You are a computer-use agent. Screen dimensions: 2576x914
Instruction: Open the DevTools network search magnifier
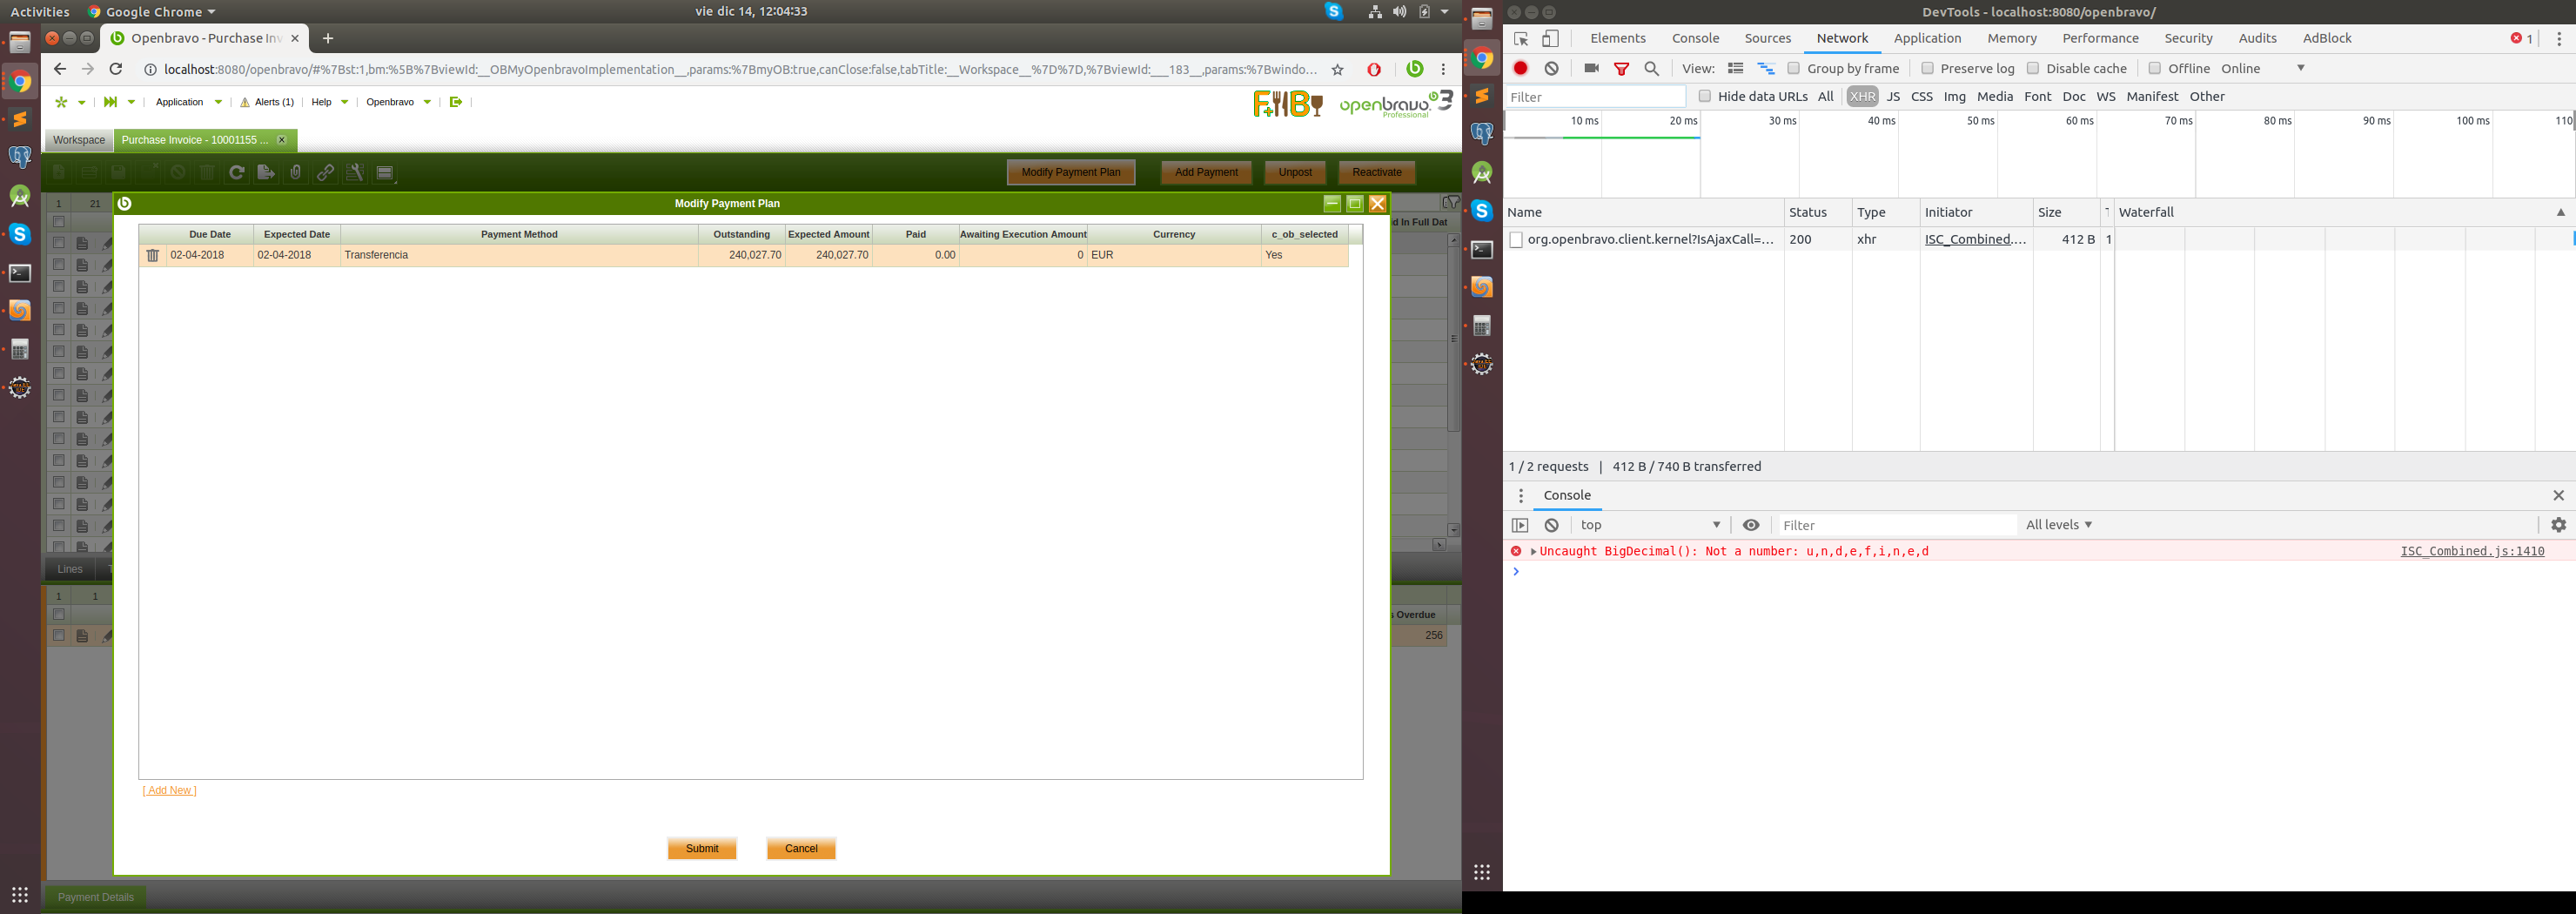1652,68
